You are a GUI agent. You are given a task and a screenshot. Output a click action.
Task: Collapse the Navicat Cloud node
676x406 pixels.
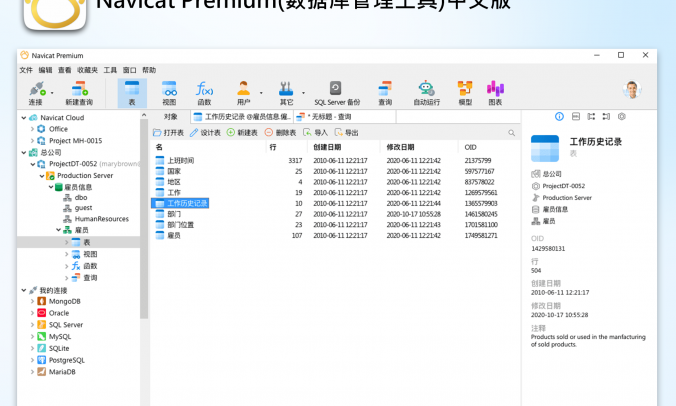pyautogui.click(x=24, y=118)
